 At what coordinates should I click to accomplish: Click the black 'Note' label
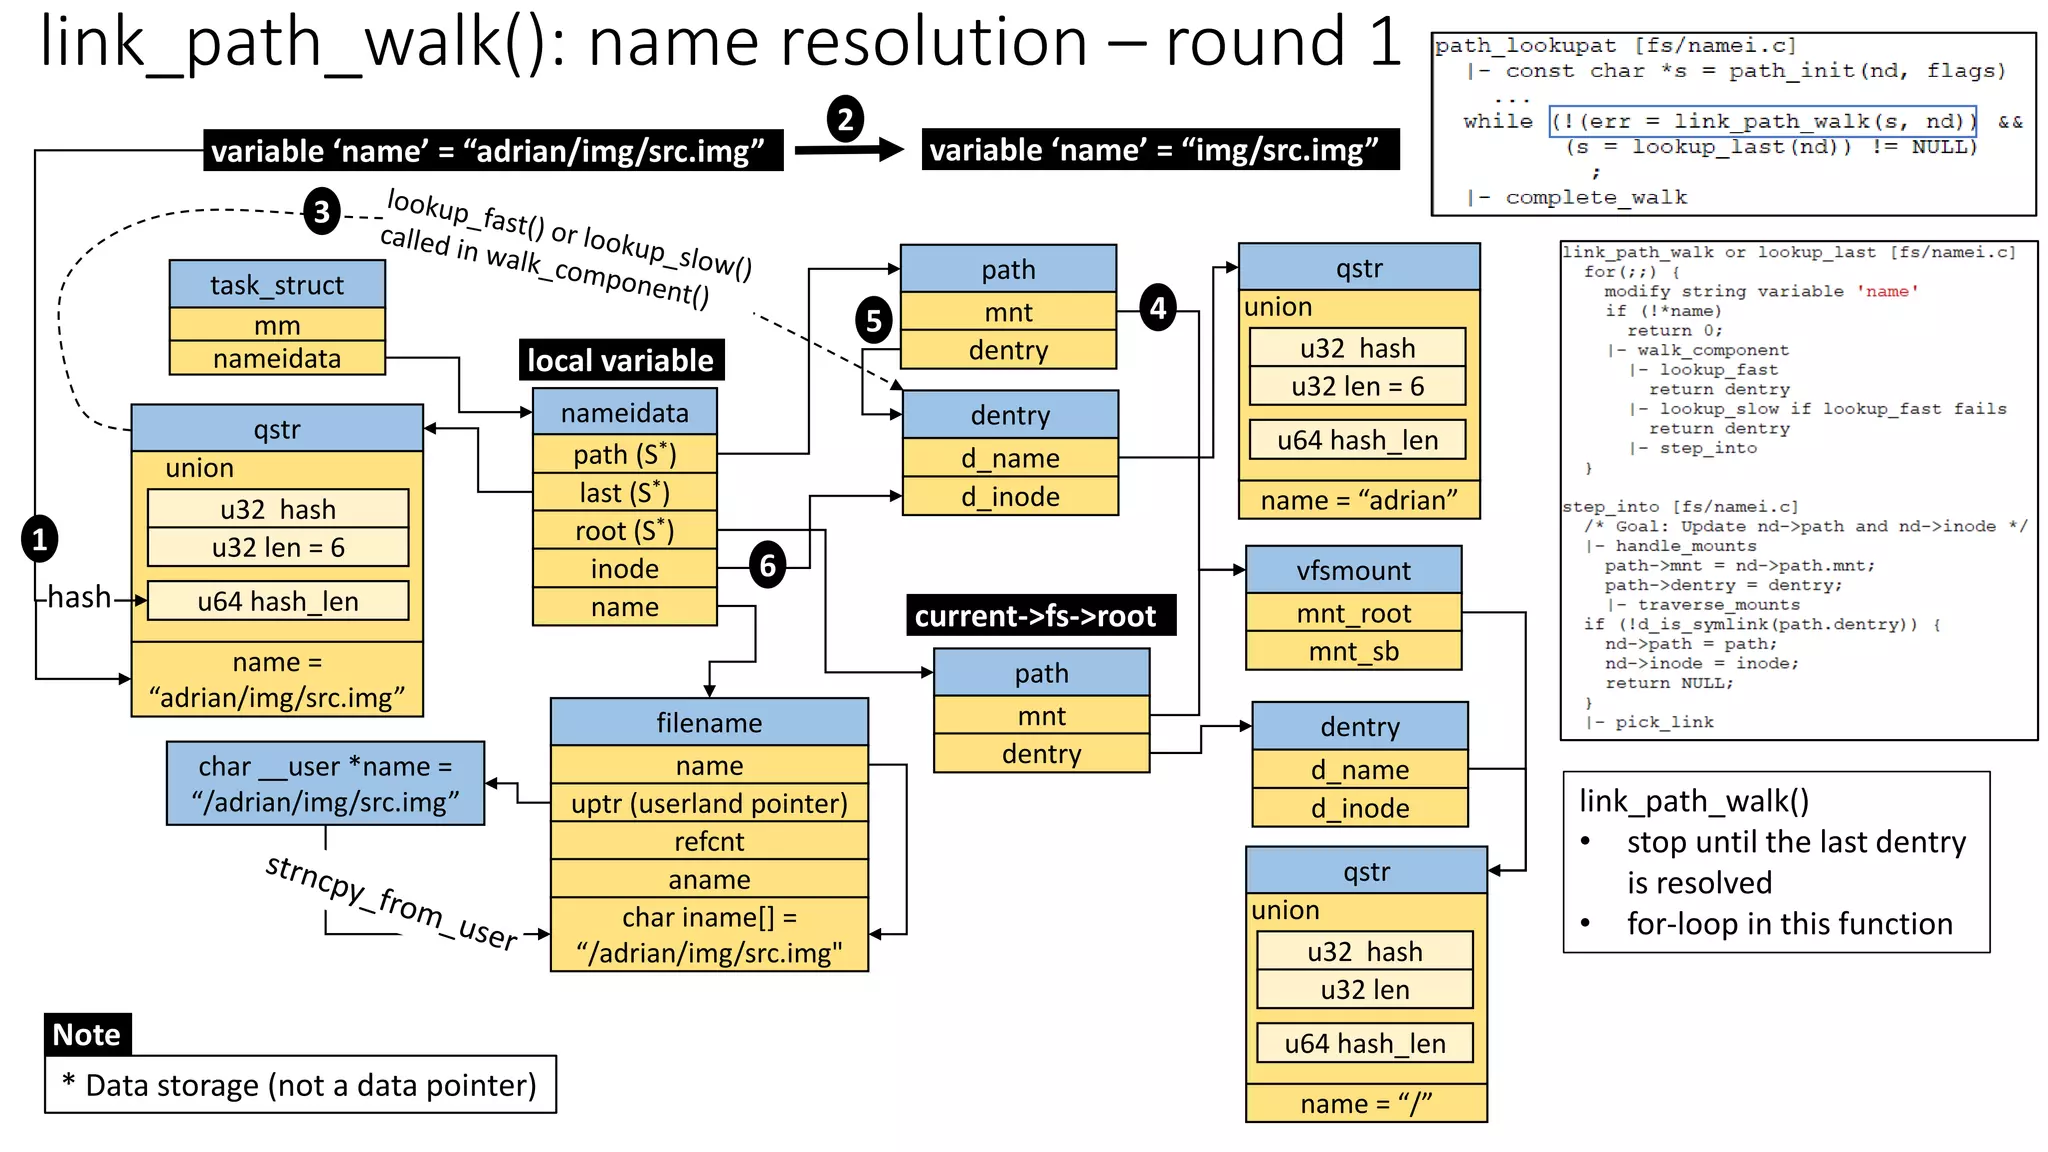point(87,1034)
